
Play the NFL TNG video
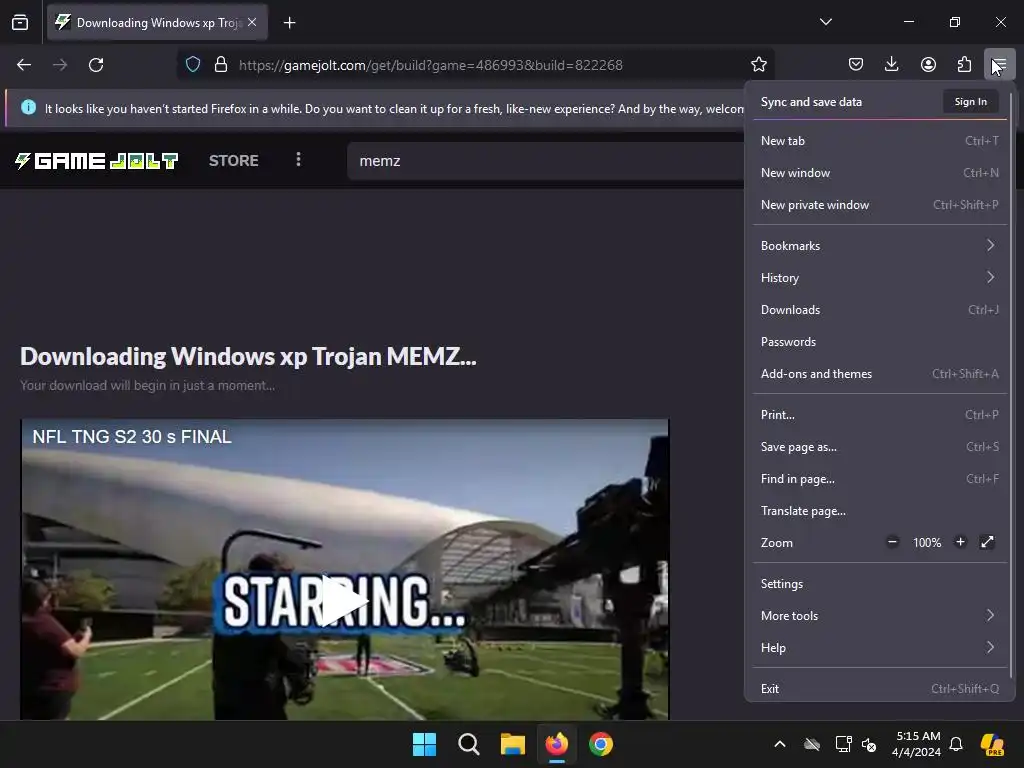point(345,601)
